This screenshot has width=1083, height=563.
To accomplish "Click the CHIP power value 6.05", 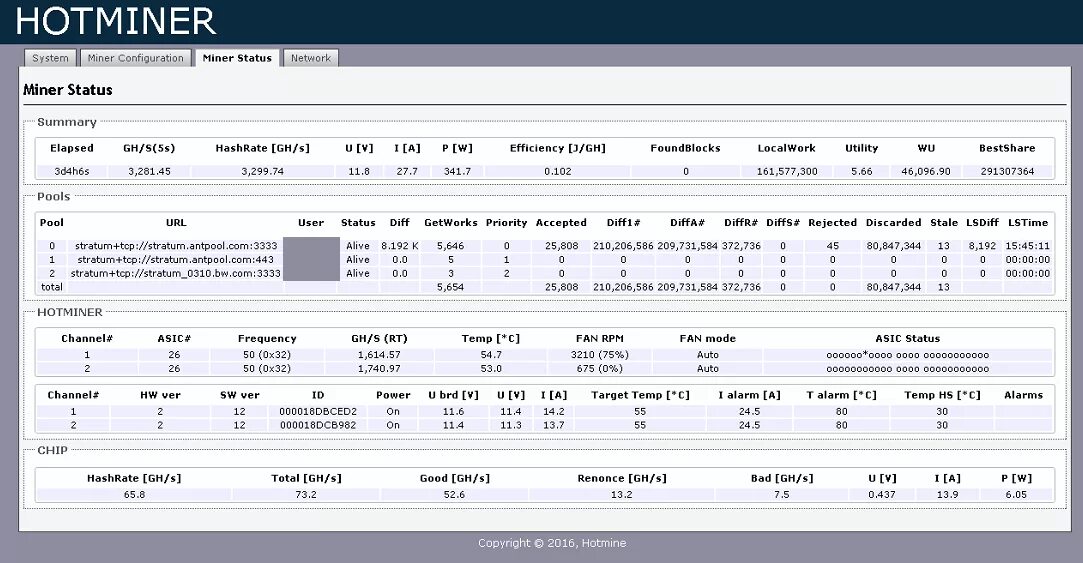I will click(1016, 495).
